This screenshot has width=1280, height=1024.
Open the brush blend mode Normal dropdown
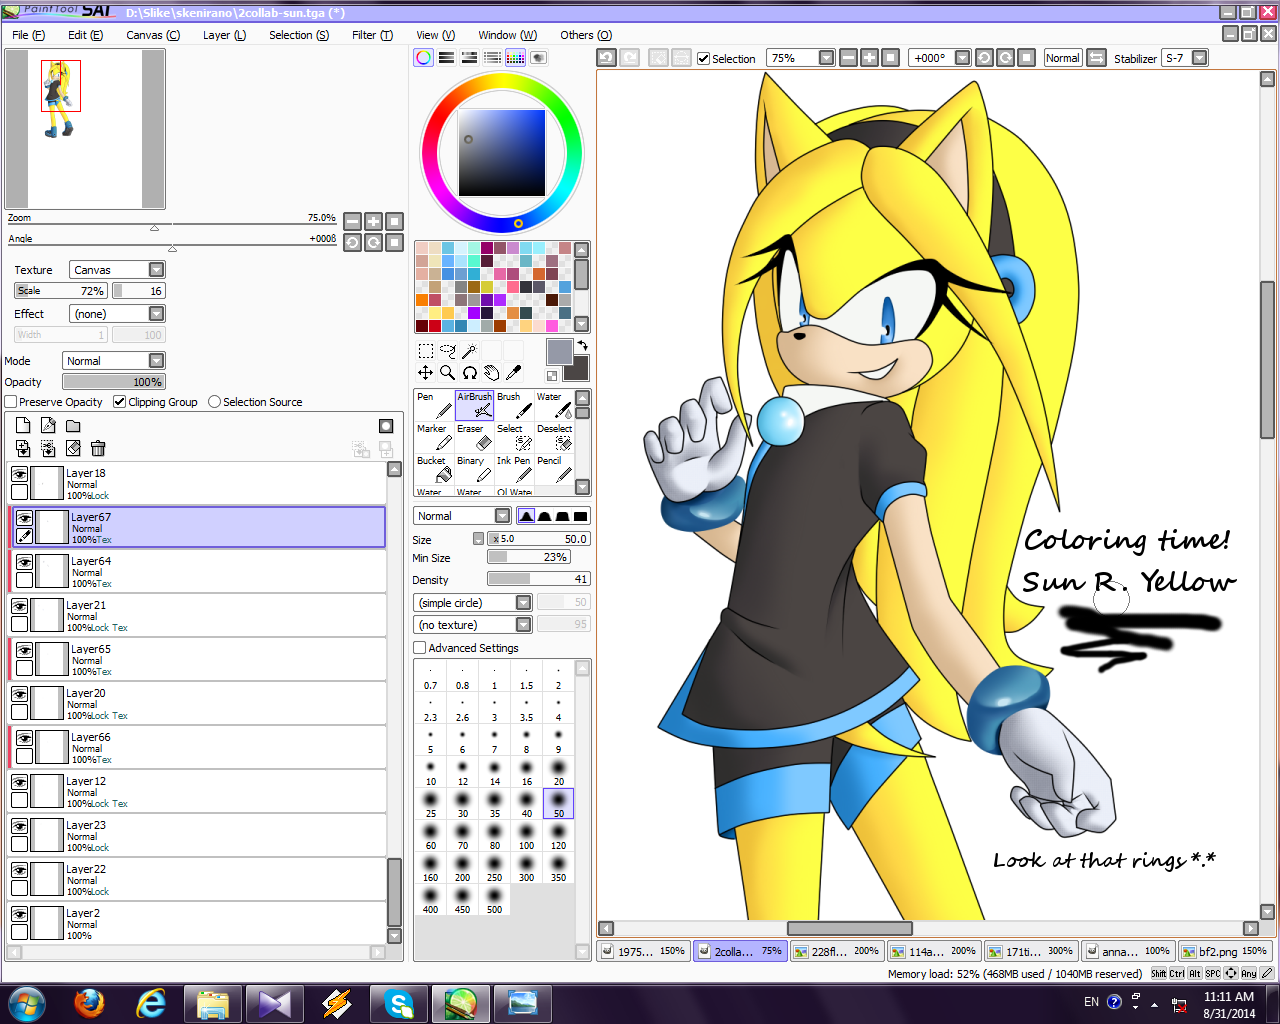pos(462,516)
